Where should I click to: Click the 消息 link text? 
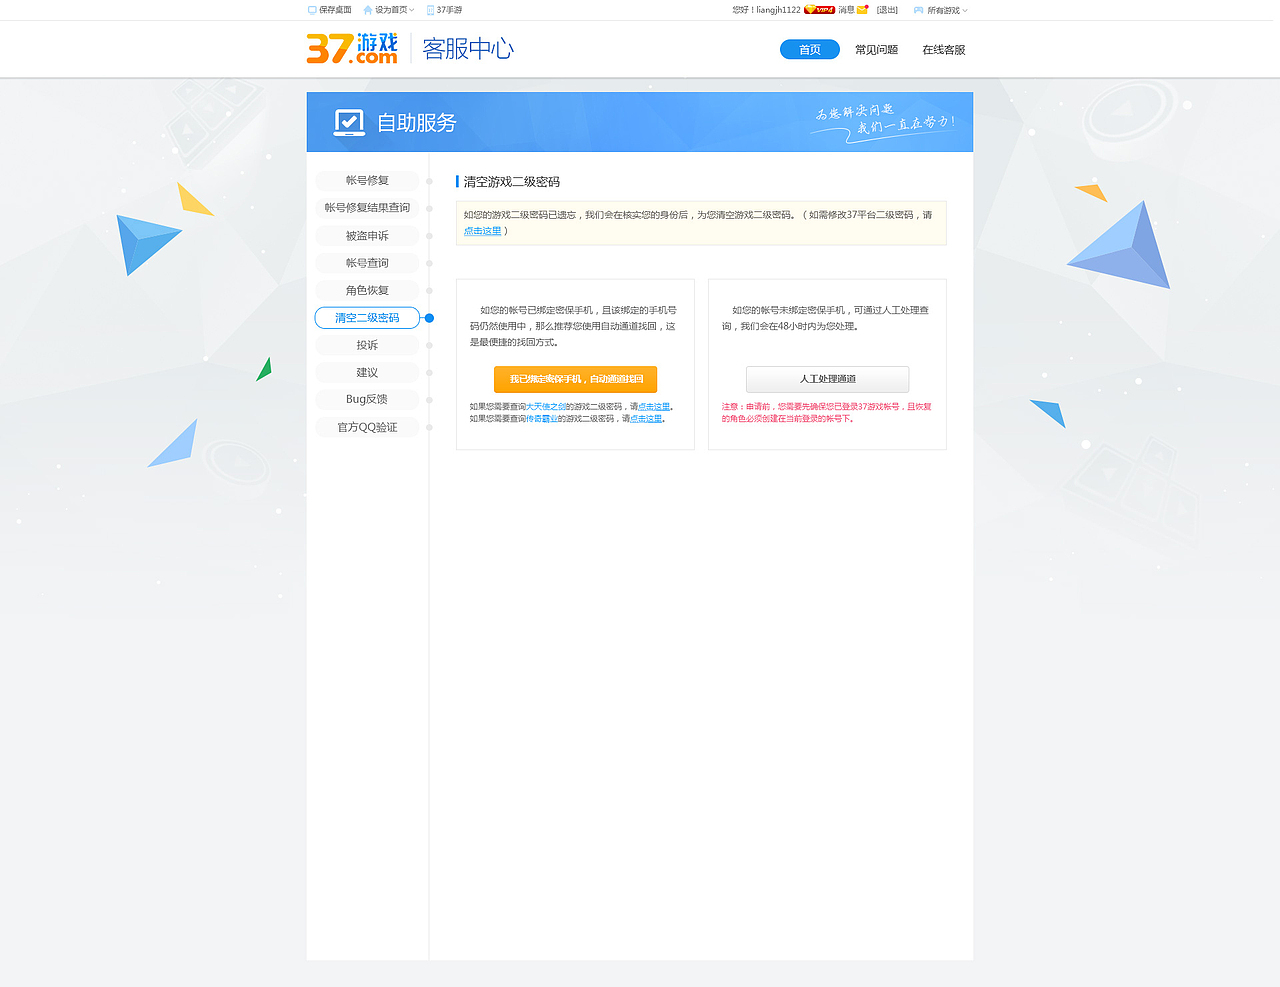(846, 10)
